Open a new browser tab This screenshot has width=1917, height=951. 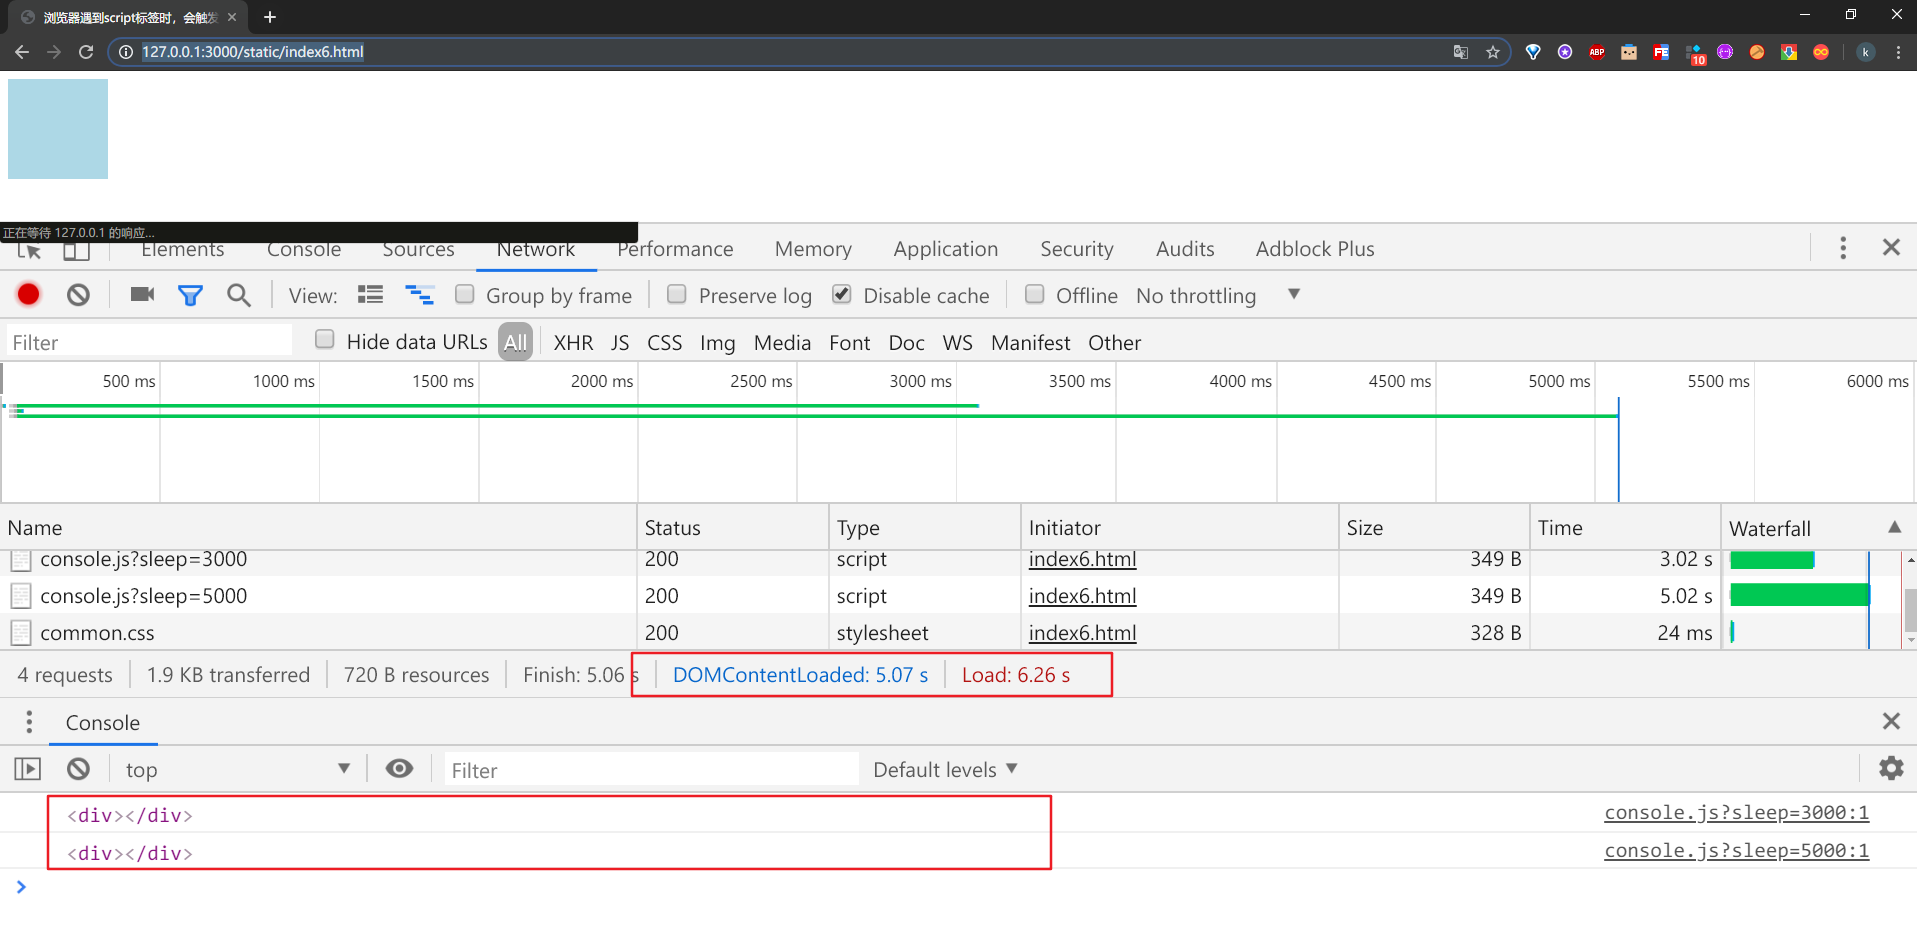[269, 17]
